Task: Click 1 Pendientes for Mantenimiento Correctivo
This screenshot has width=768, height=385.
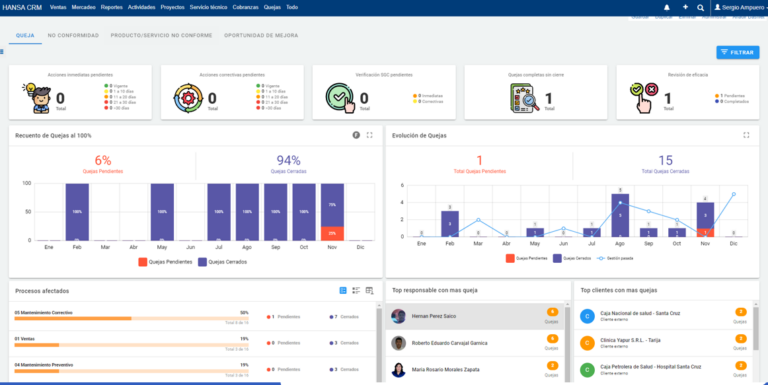Action: (283, 317)
